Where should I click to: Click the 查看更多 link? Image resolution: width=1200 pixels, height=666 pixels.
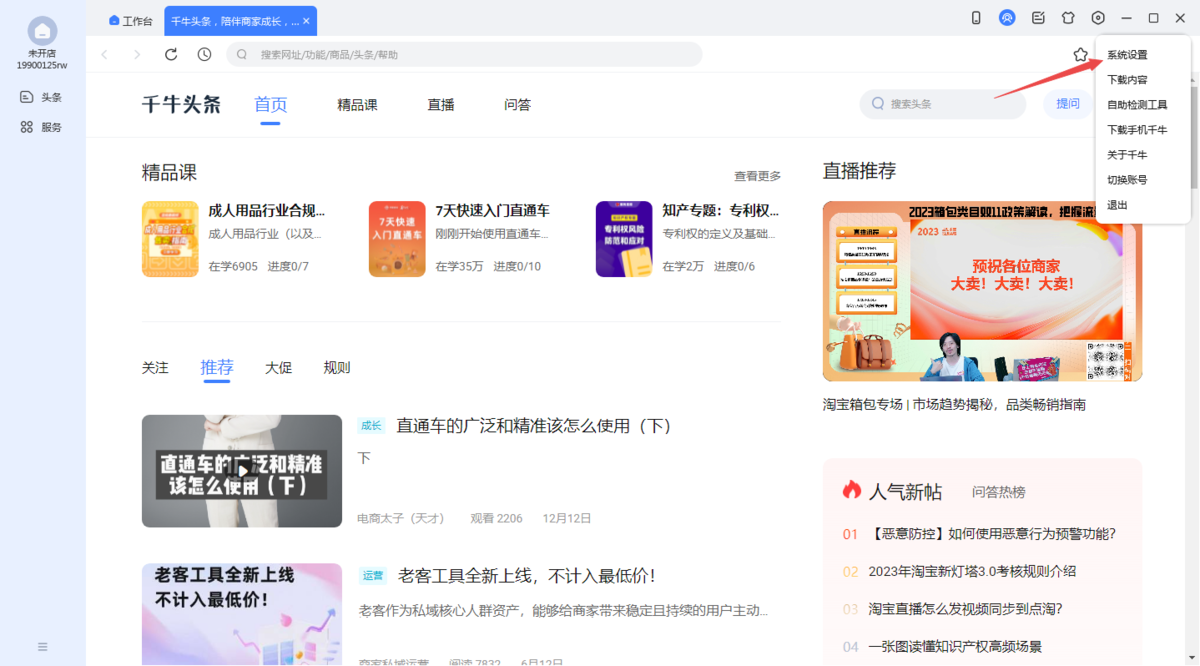click(757, 176)
